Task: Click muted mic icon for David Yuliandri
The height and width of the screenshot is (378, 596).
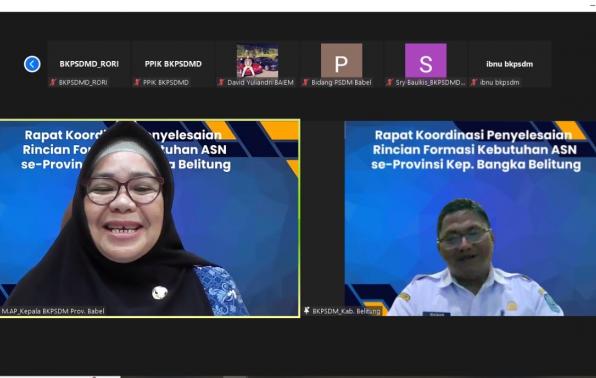Action: click(221, 82)
